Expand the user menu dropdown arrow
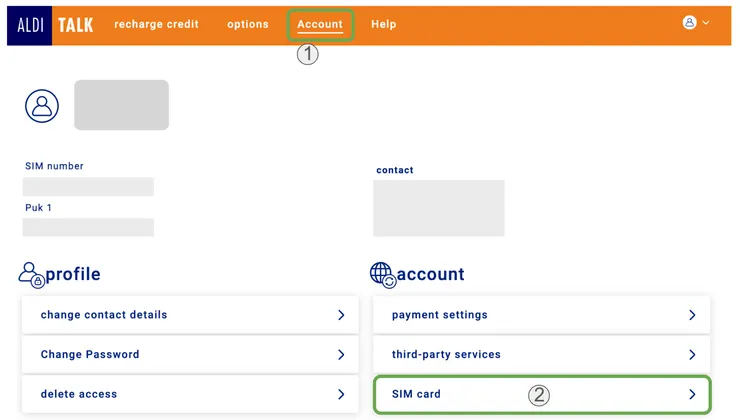Viewport: 740px width, 420px height. (x=706, y=23)
